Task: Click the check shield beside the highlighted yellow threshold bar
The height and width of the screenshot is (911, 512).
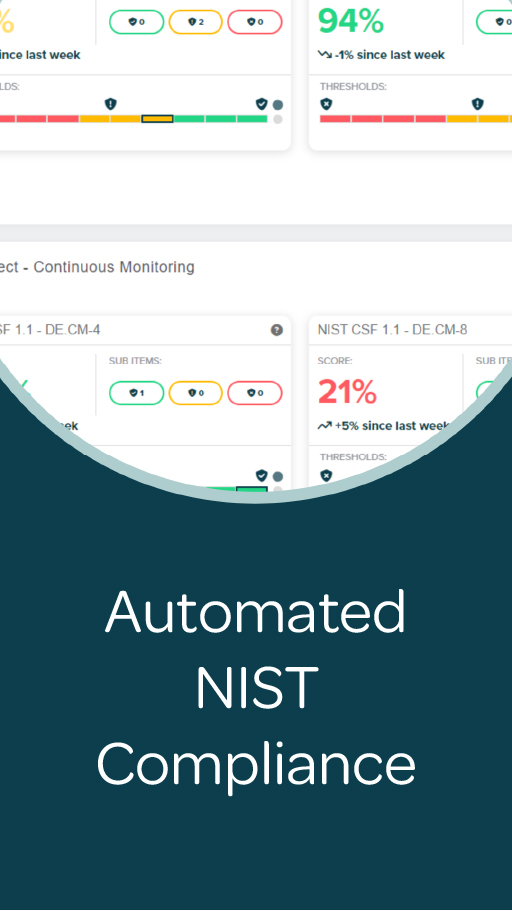Action: [x=262, y=104]
